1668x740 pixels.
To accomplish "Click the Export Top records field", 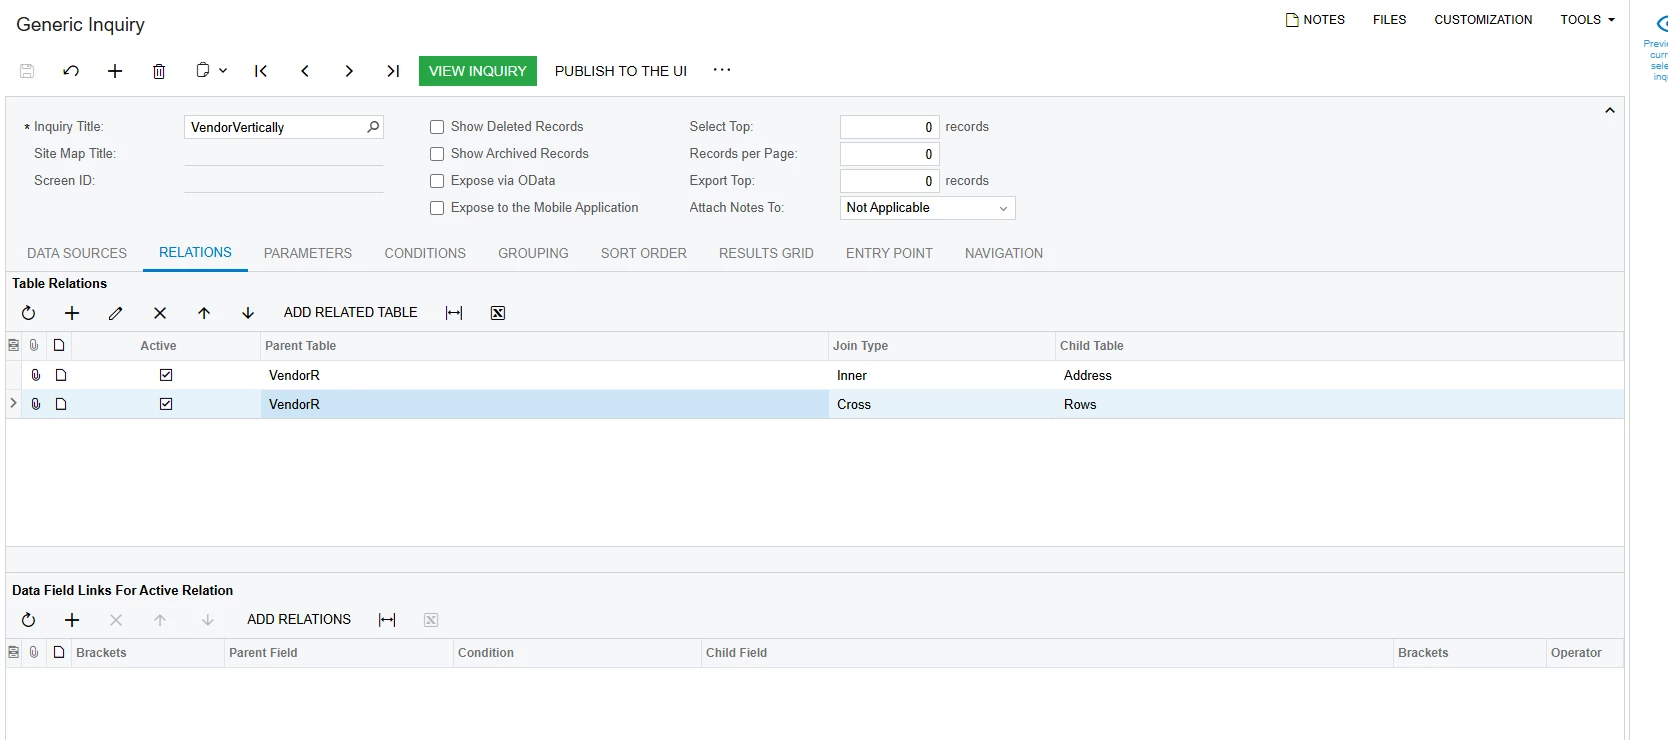I will (x=889, y=181).
